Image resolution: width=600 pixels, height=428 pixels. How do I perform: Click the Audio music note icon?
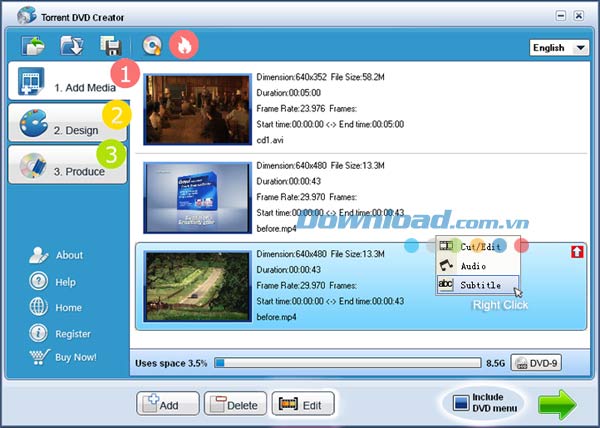coord(446,265)
